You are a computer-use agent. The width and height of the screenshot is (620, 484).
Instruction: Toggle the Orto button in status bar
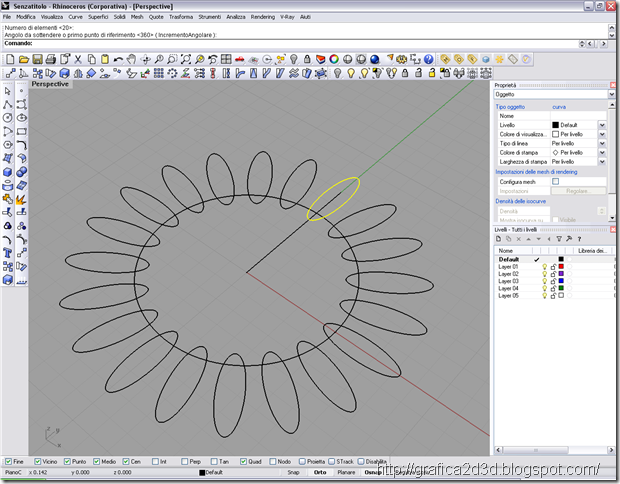point(320,472)
